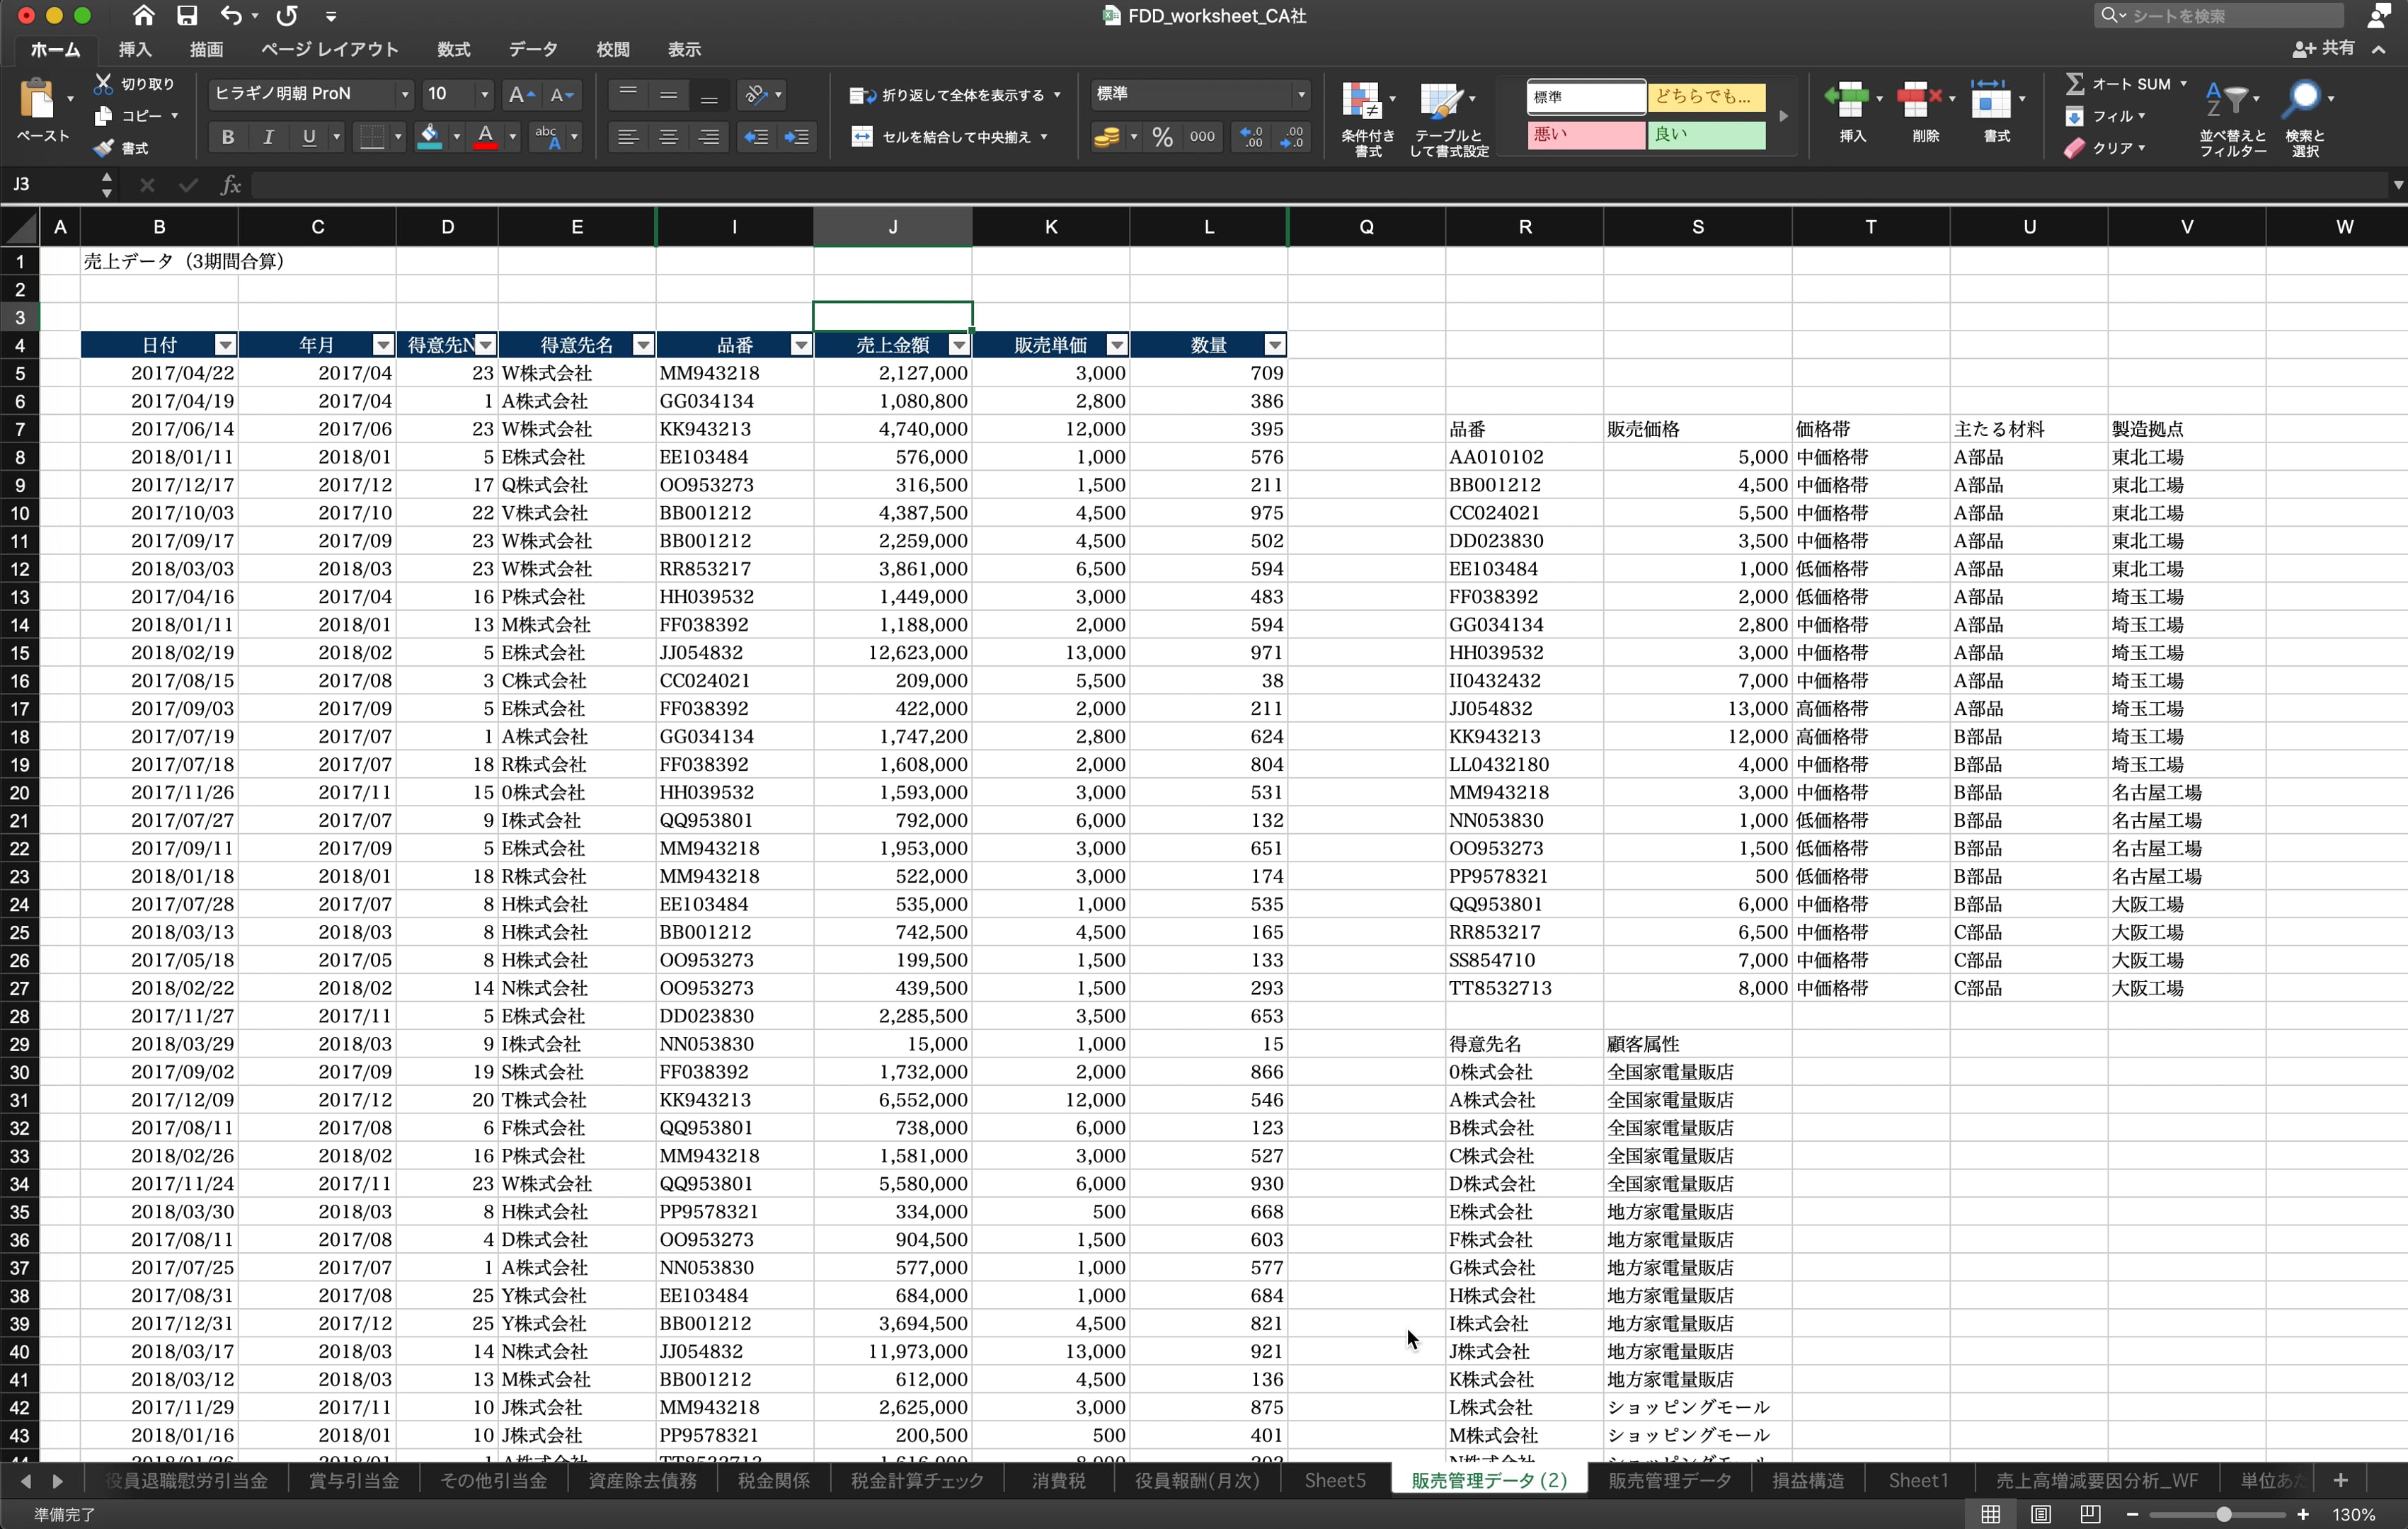2408x1529 pixels.
Task: Click the conditional formatting icon
Action: click(x=1362, y=101)
